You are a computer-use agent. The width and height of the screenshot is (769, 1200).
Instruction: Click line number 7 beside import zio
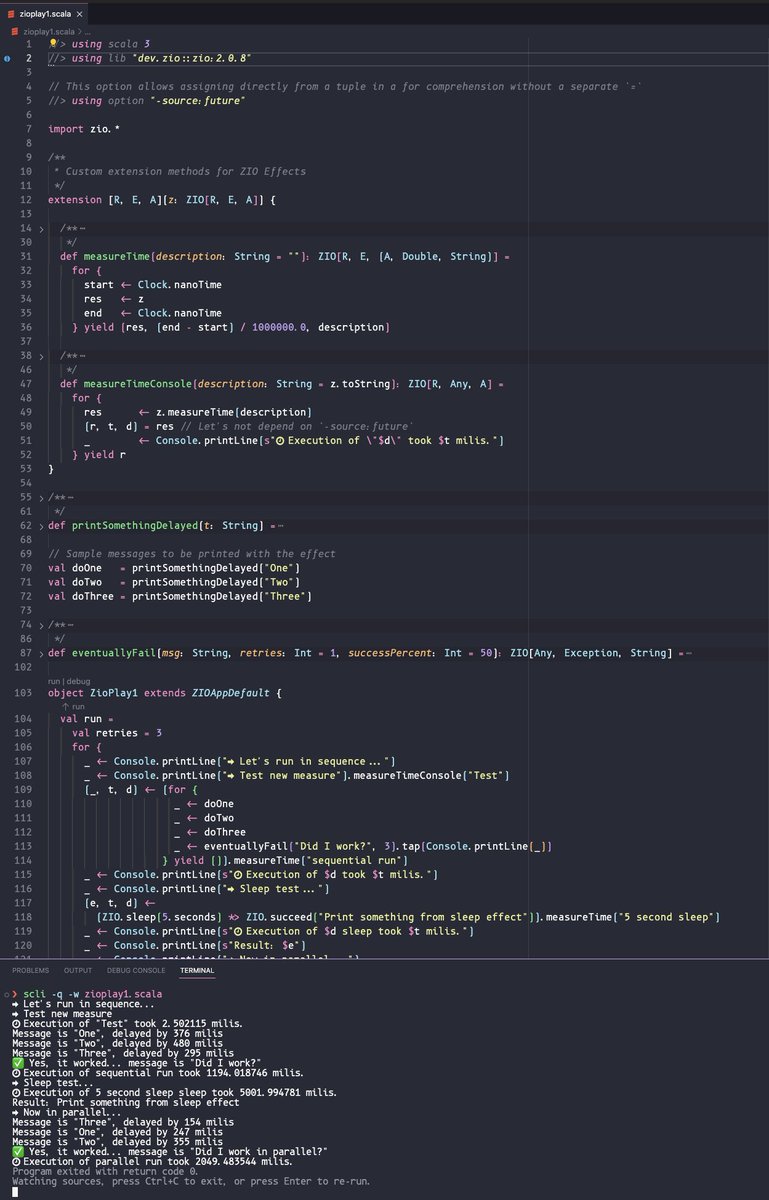29,130
